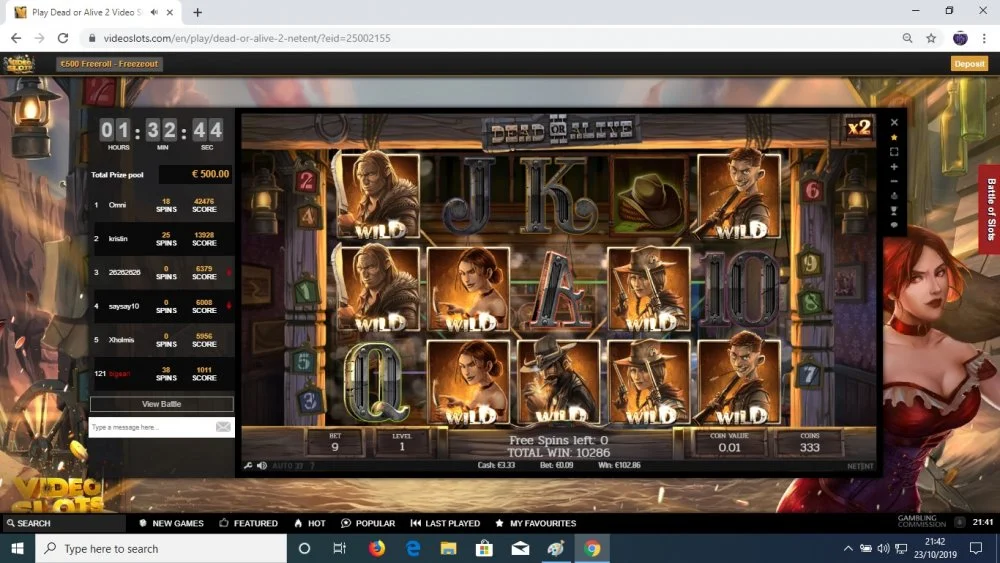Open the Windows Start menu

click(17, 548)
